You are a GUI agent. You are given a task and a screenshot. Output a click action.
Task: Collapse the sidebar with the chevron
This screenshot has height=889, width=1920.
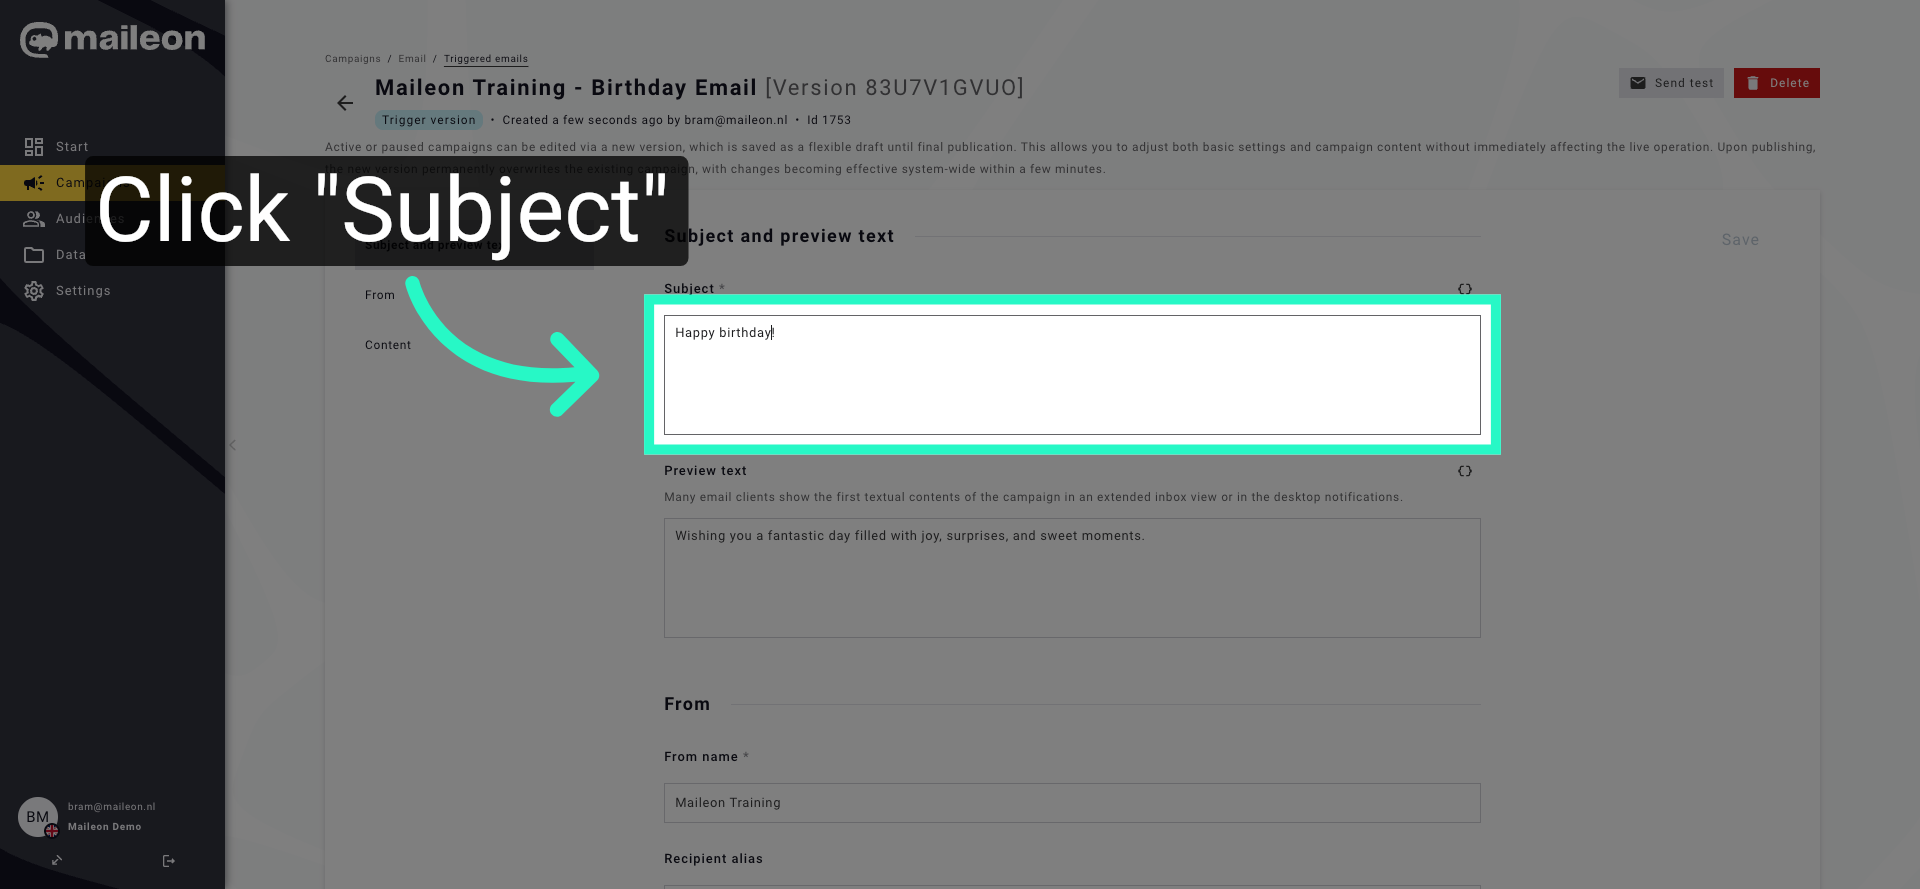(233, 445)
